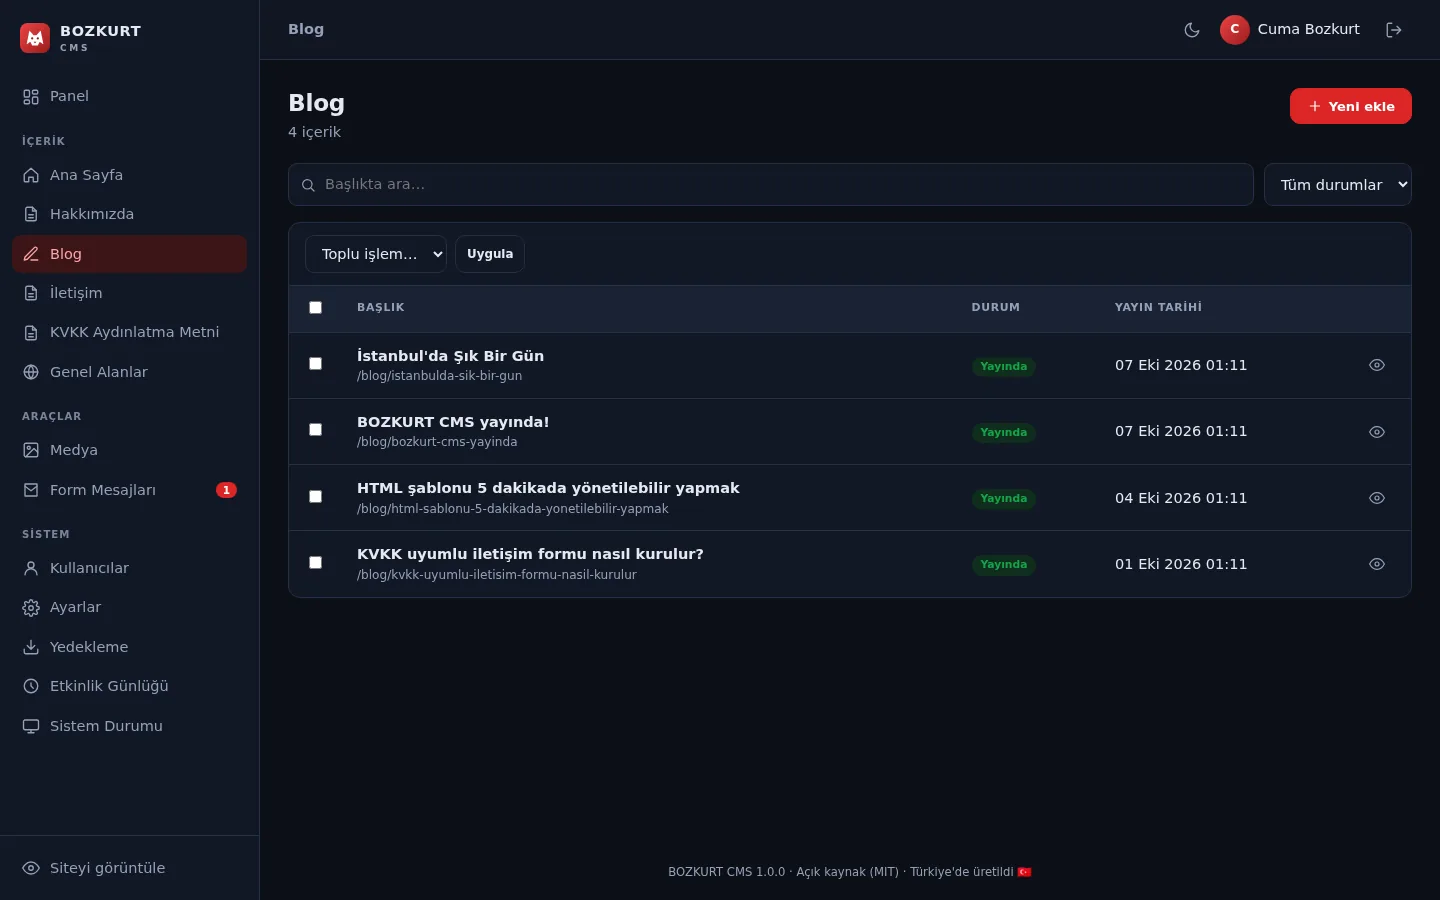Open the BOZKURT CMS yayında! post title

[x=453, y=422]
